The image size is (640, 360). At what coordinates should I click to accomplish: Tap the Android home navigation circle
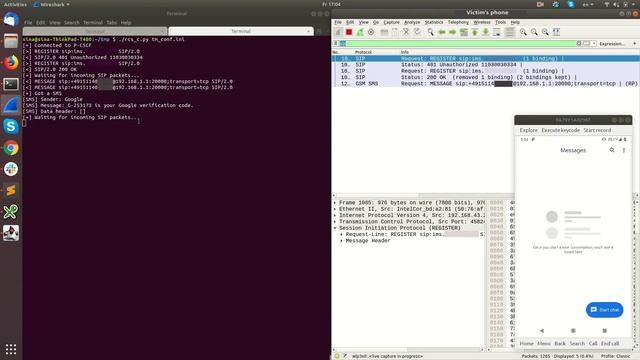tap(573, 331)
